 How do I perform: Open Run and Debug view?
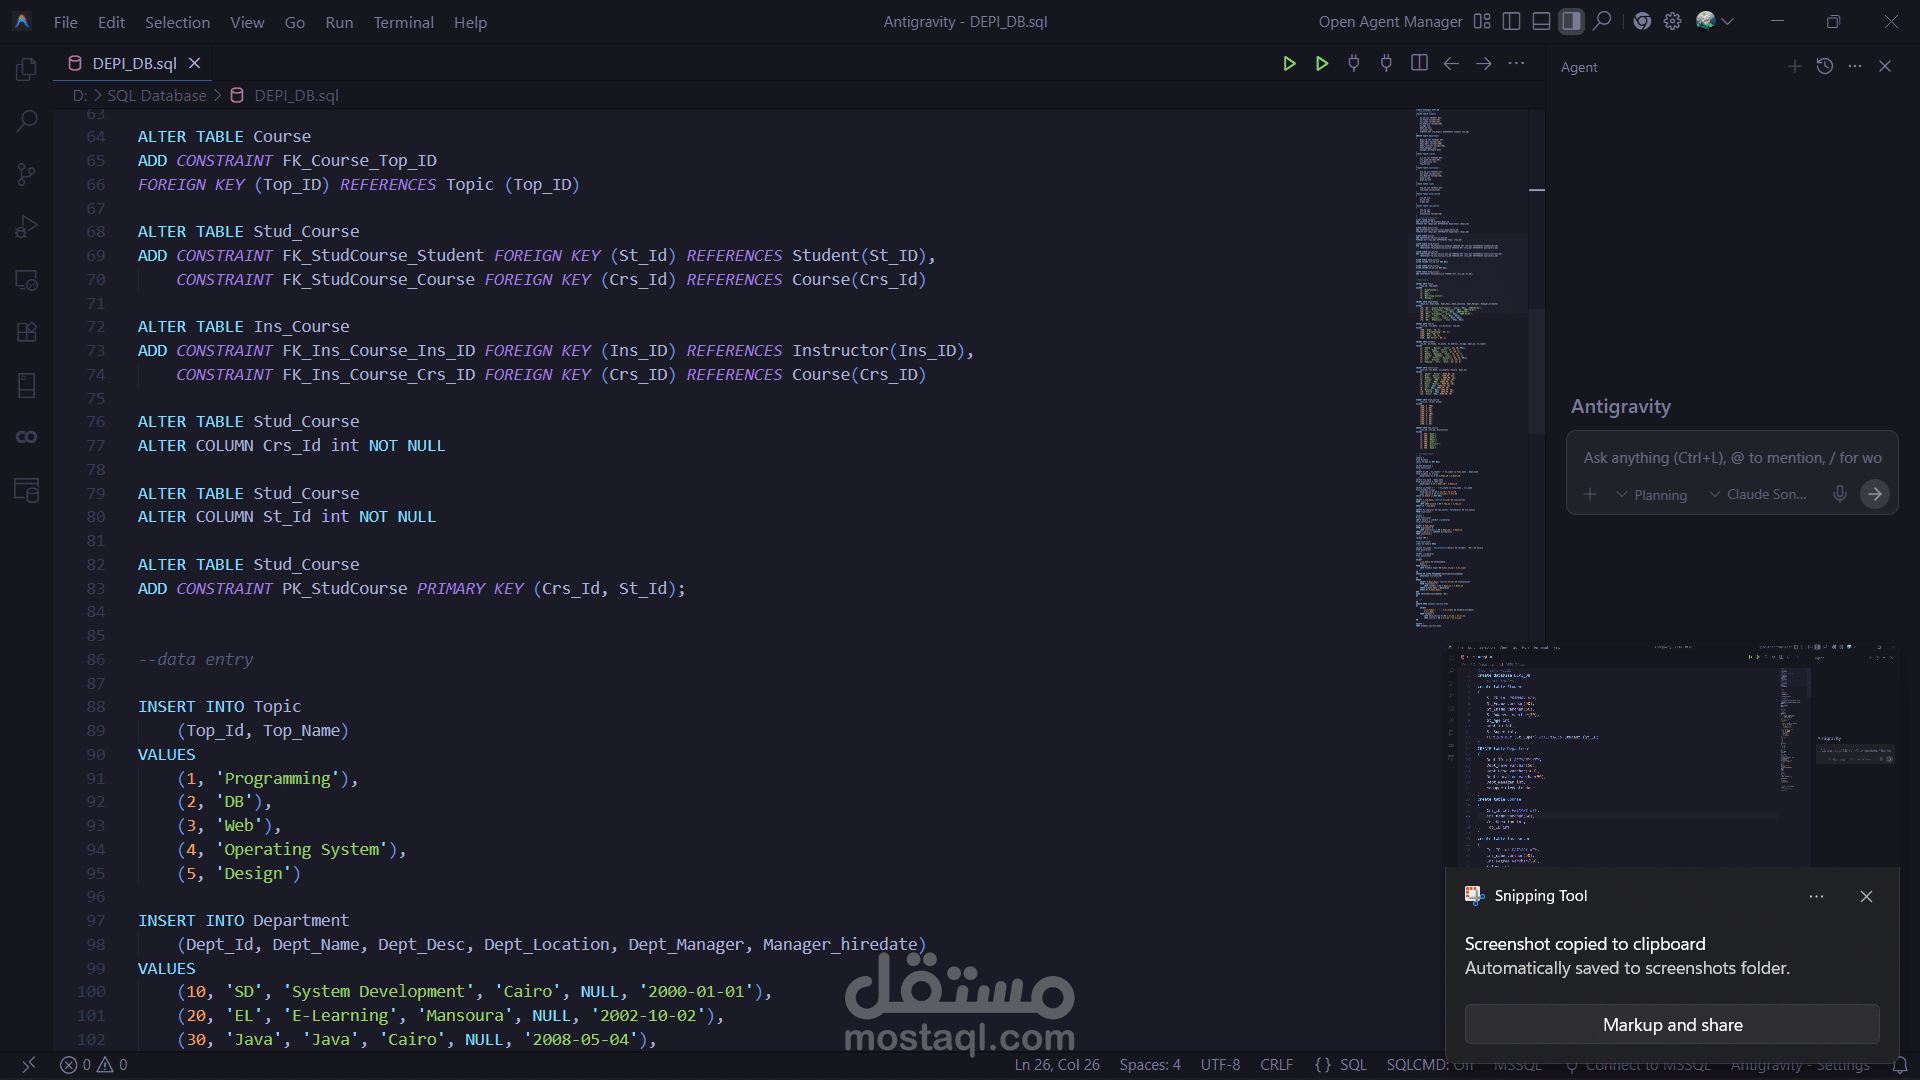pyautogui.click(x=27, y=227)
